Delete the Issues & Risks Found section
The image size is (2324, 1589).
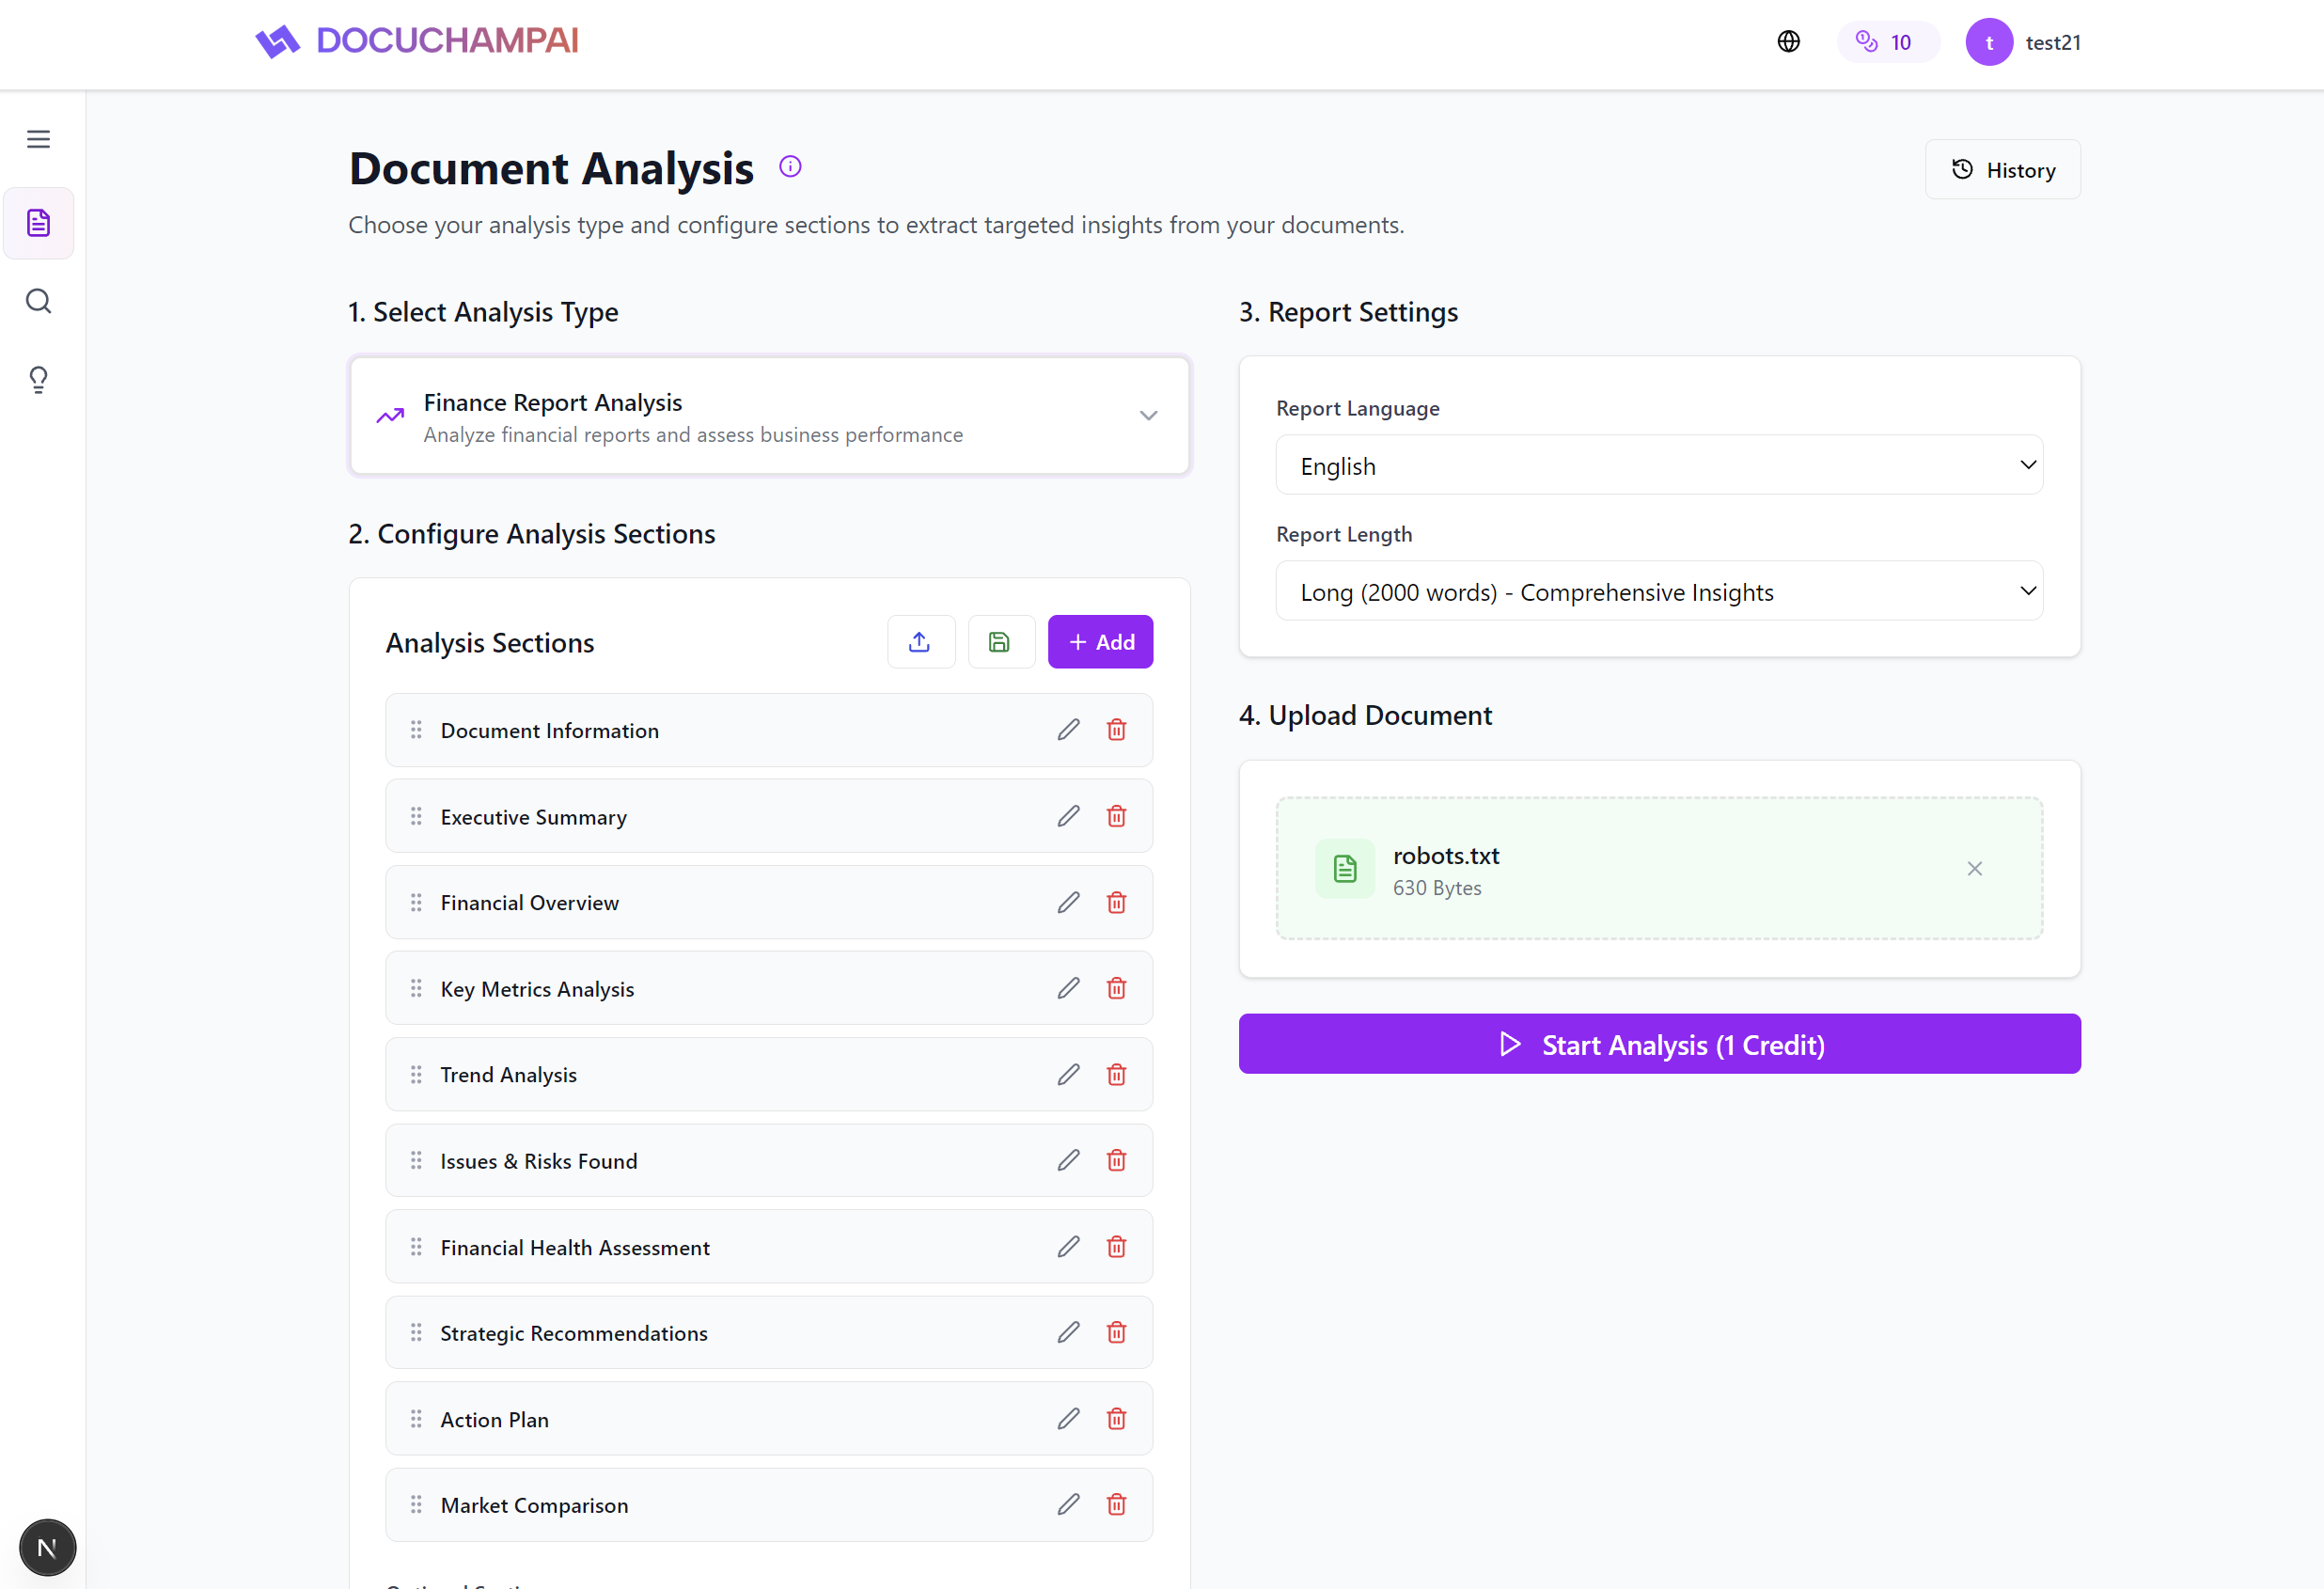[1116, 1160]
